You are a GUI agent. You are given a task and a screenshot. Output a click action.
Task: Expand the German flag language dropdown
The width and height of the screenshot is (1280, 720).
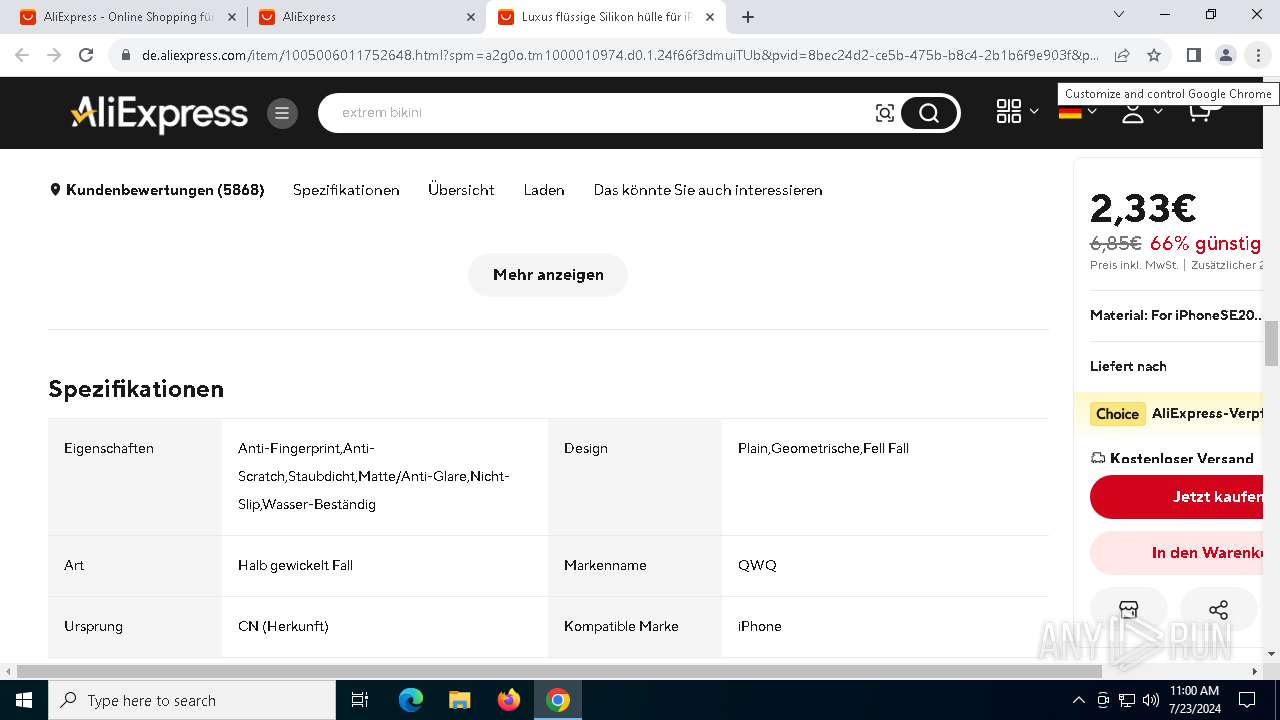(x=1077, y=112)
